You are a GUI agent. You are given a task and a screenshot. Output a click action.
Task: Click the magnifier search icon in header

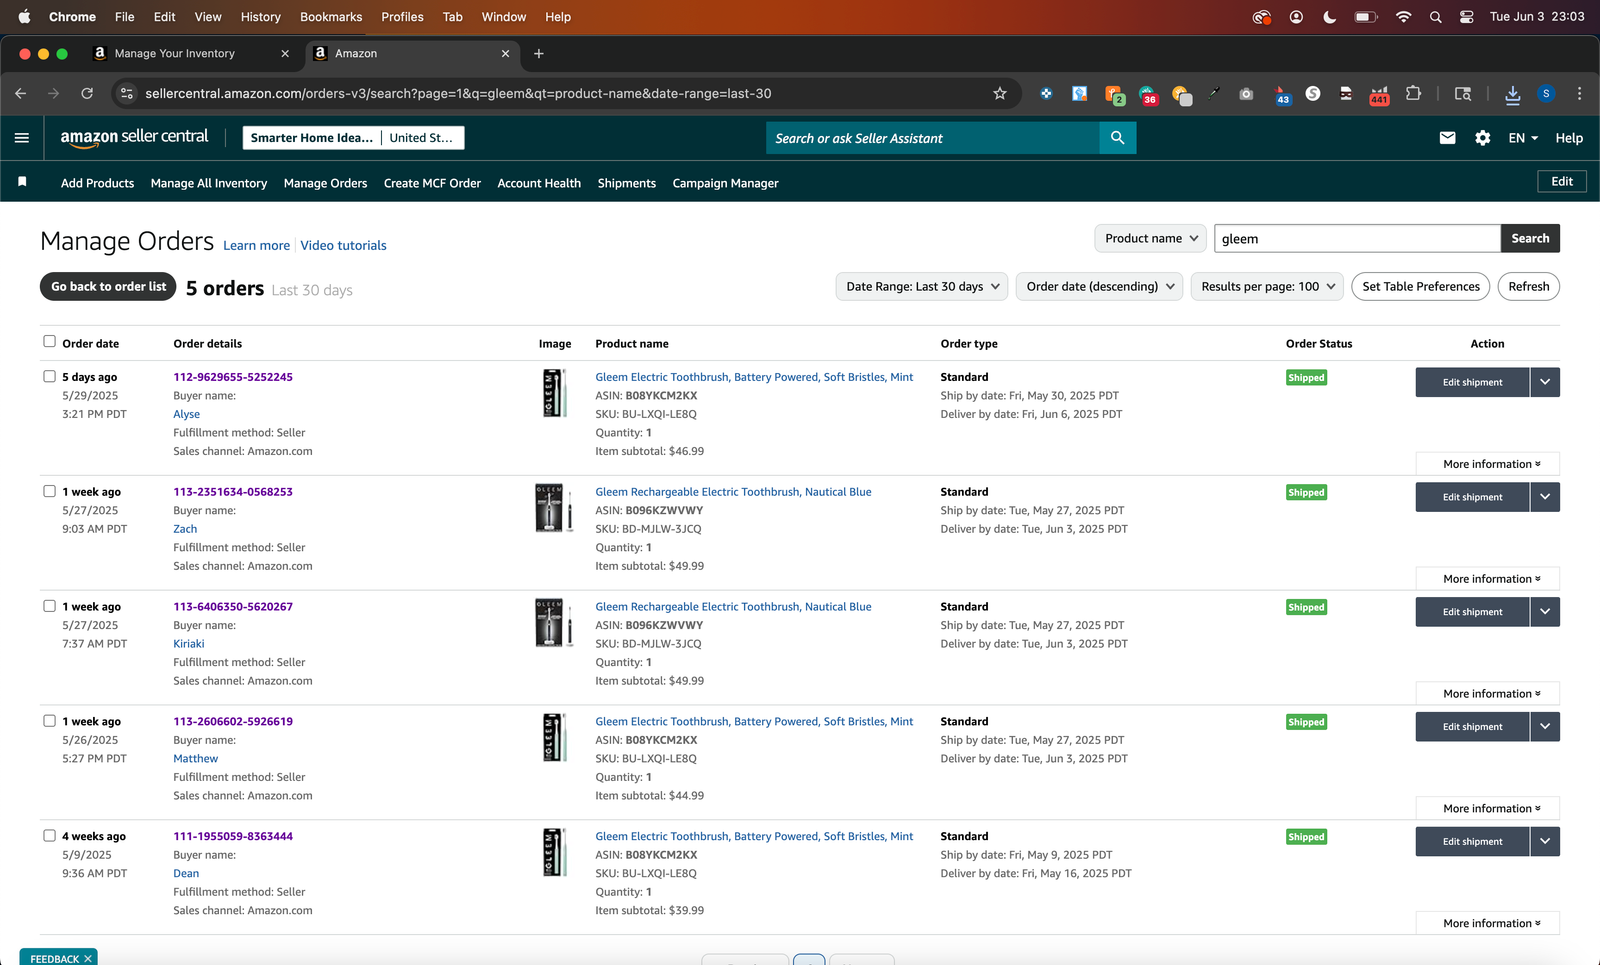[x=1117, y=138]
